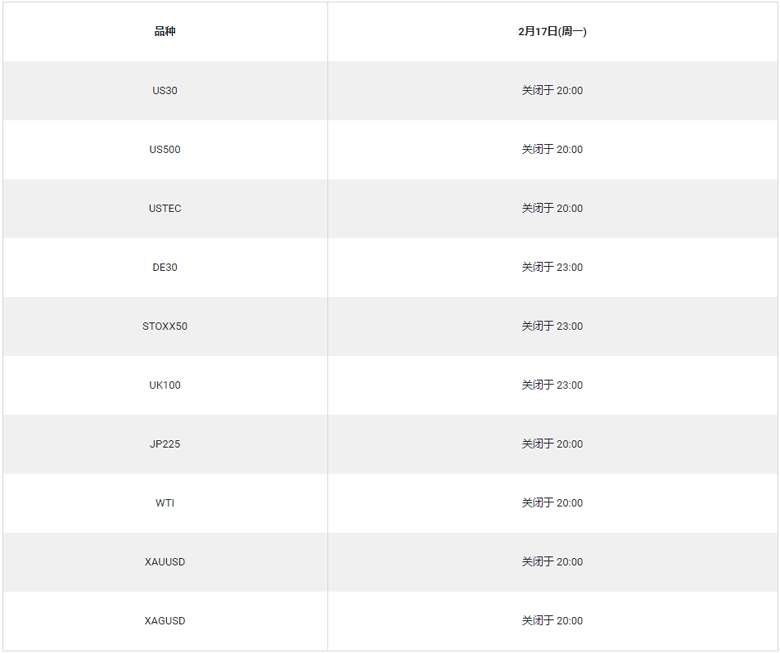This screenshot has width=780, height=653.
Task: Select the DE30 symbol cell
Action: (165, 267)
